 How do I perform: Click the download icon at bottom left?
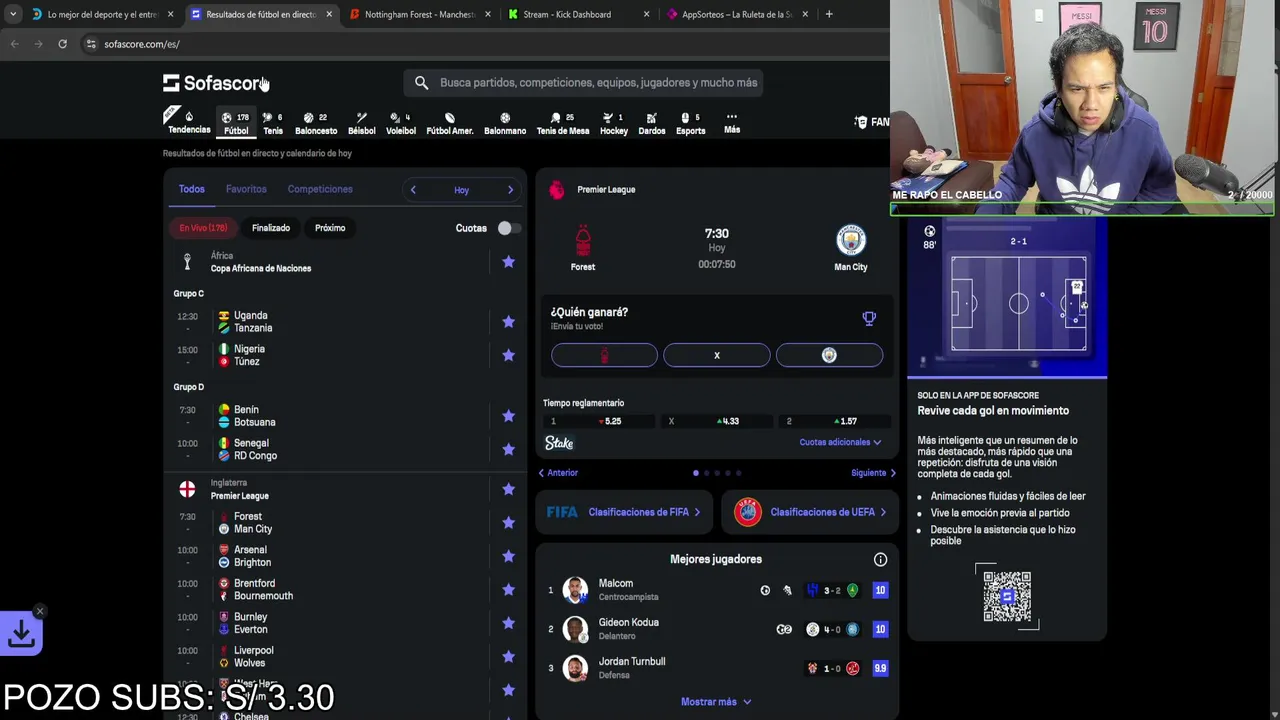coord(21,633)
